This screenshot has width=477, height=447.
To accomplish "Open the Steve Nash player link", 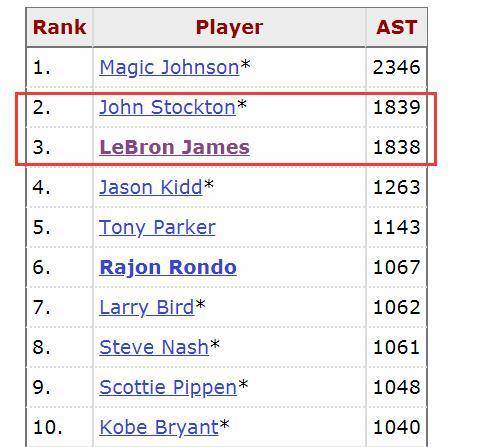I will [154, 347].
